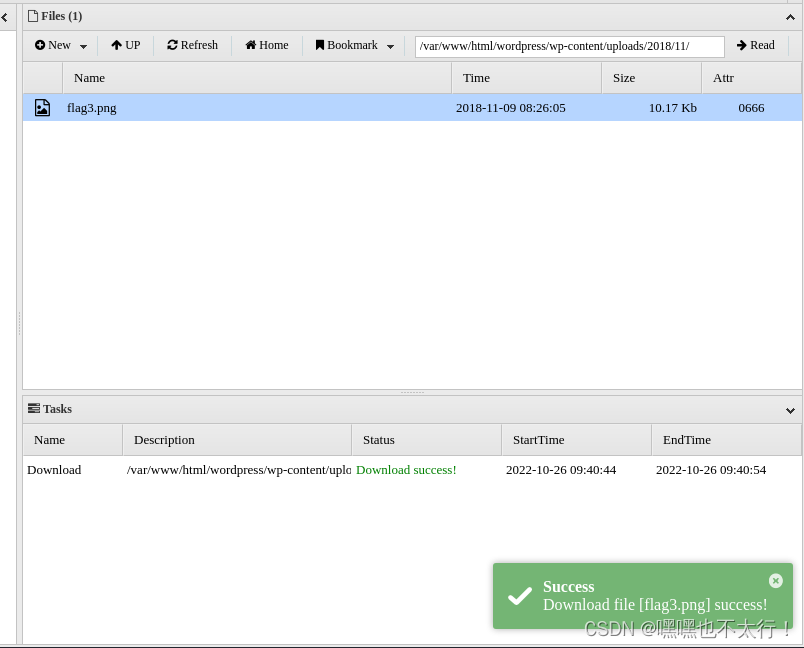Click the 'Download file [flag3.png] success!' message
The image size is (804, 648).
tap(655, 605)
